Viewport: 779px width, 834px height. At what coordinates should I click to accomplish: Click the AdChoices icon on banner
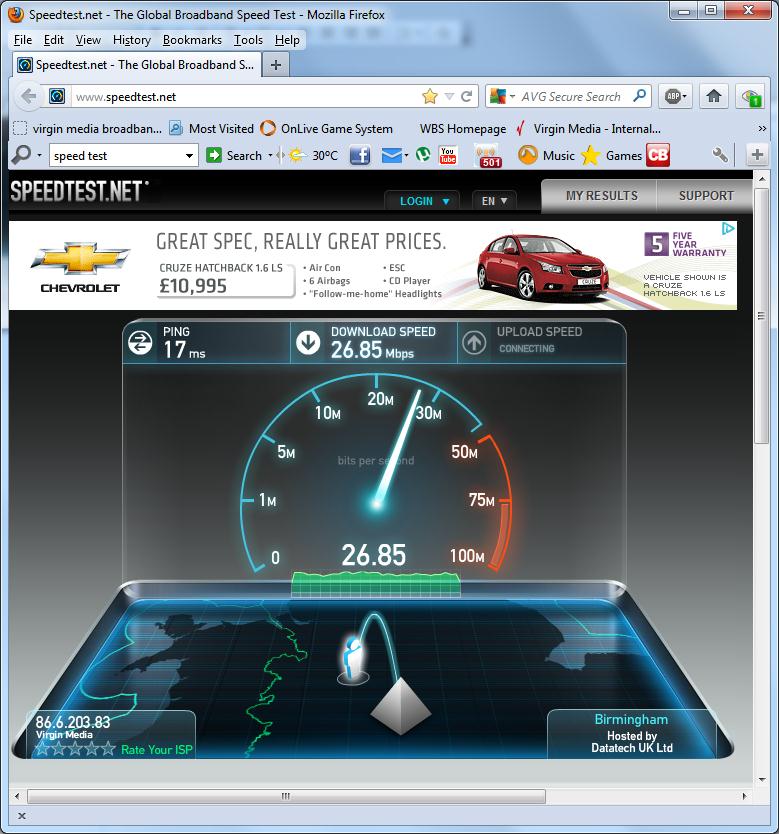click(727, 229)
